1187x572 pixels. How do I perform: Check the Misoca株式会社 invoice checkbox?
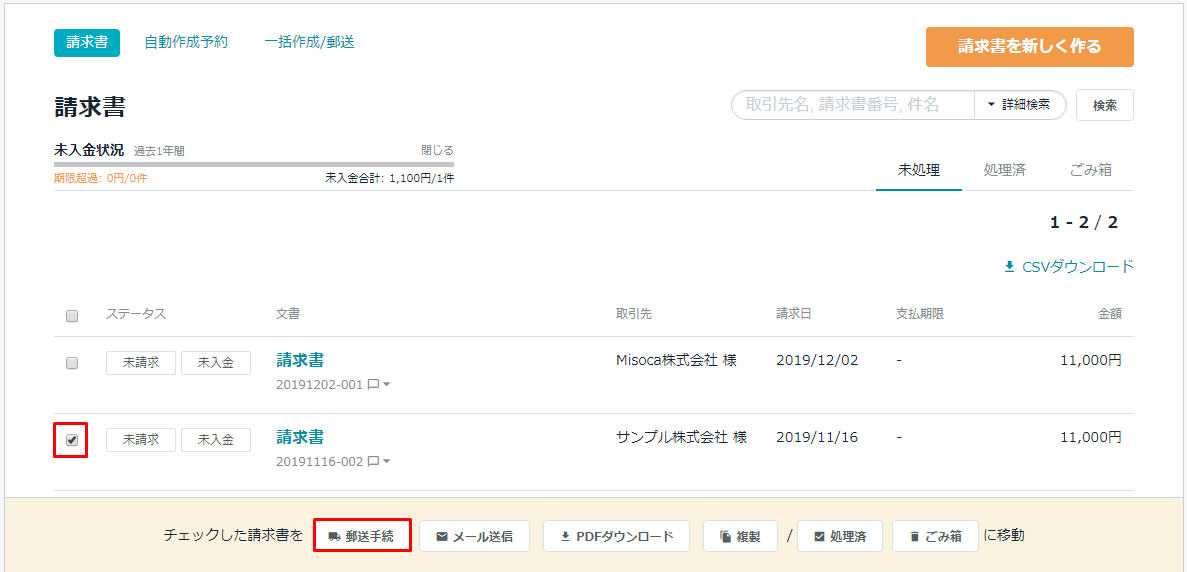73,363
